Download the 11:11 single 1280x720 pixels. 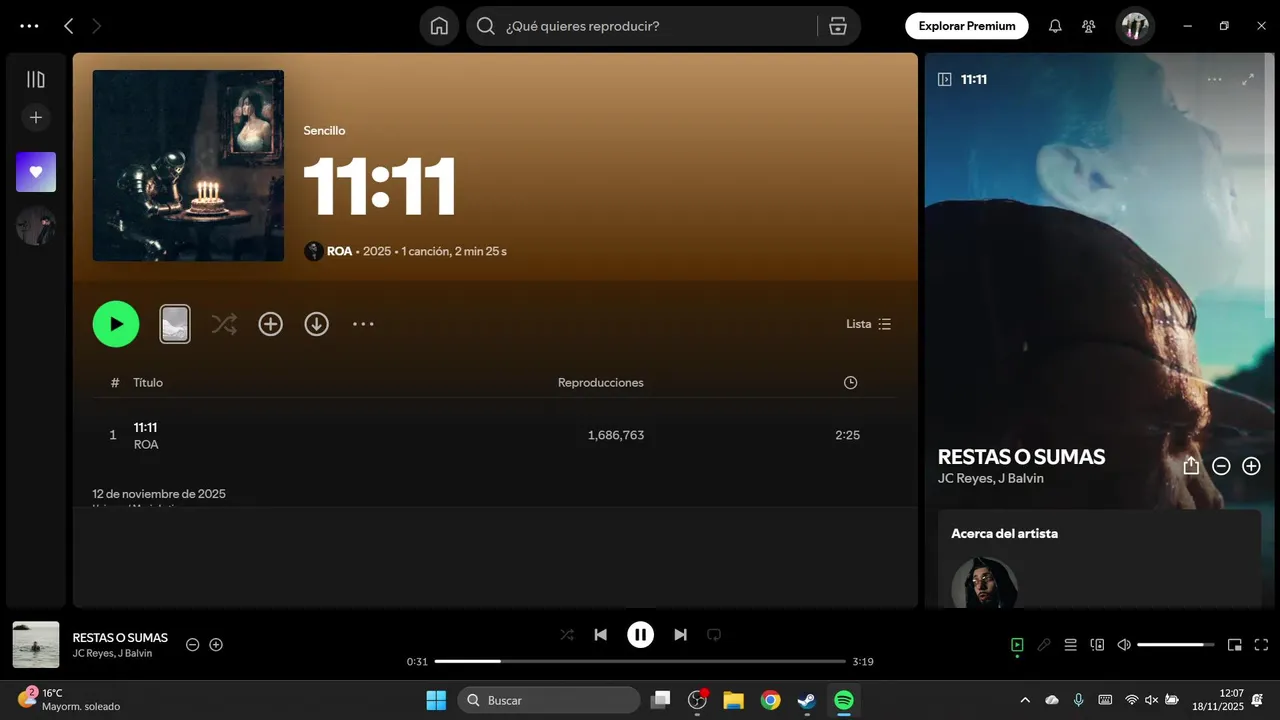tap(317, 324)
